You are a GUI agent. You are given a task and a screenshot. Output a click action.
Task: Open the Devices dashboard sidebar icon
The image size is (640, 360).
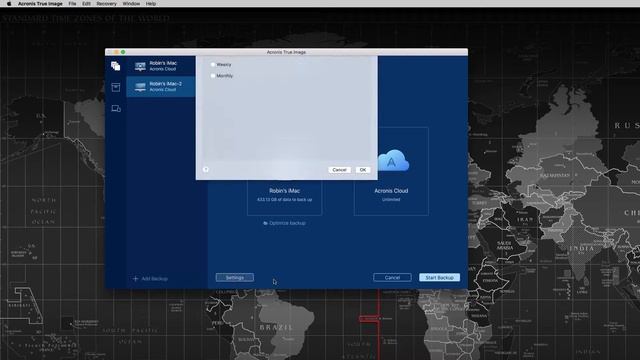click(x=116, y=109)
